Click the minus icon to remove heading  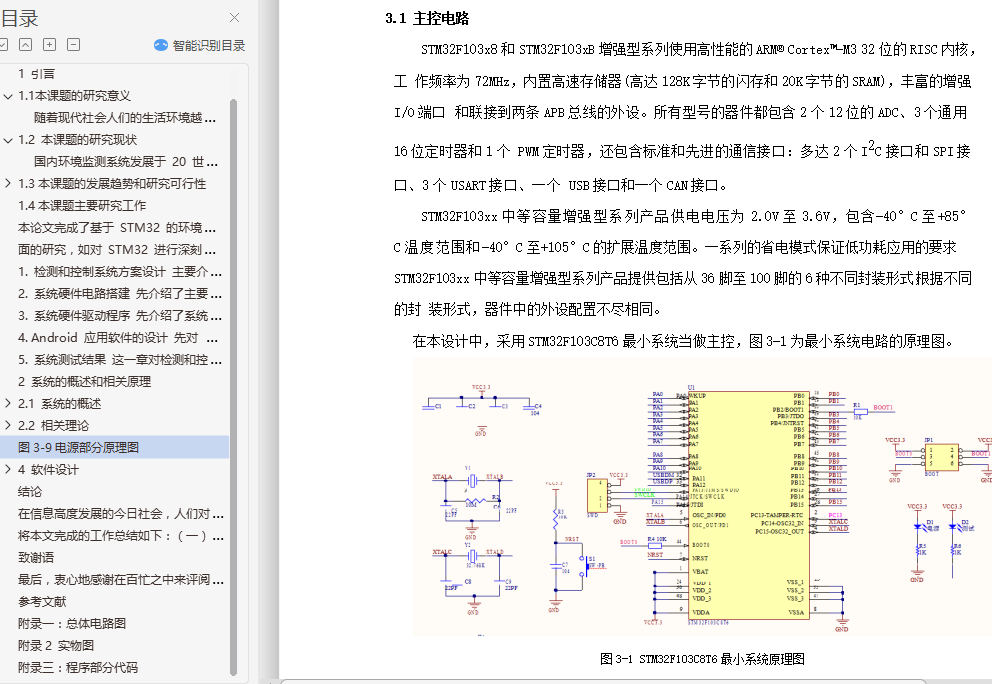tap(73, 44)
